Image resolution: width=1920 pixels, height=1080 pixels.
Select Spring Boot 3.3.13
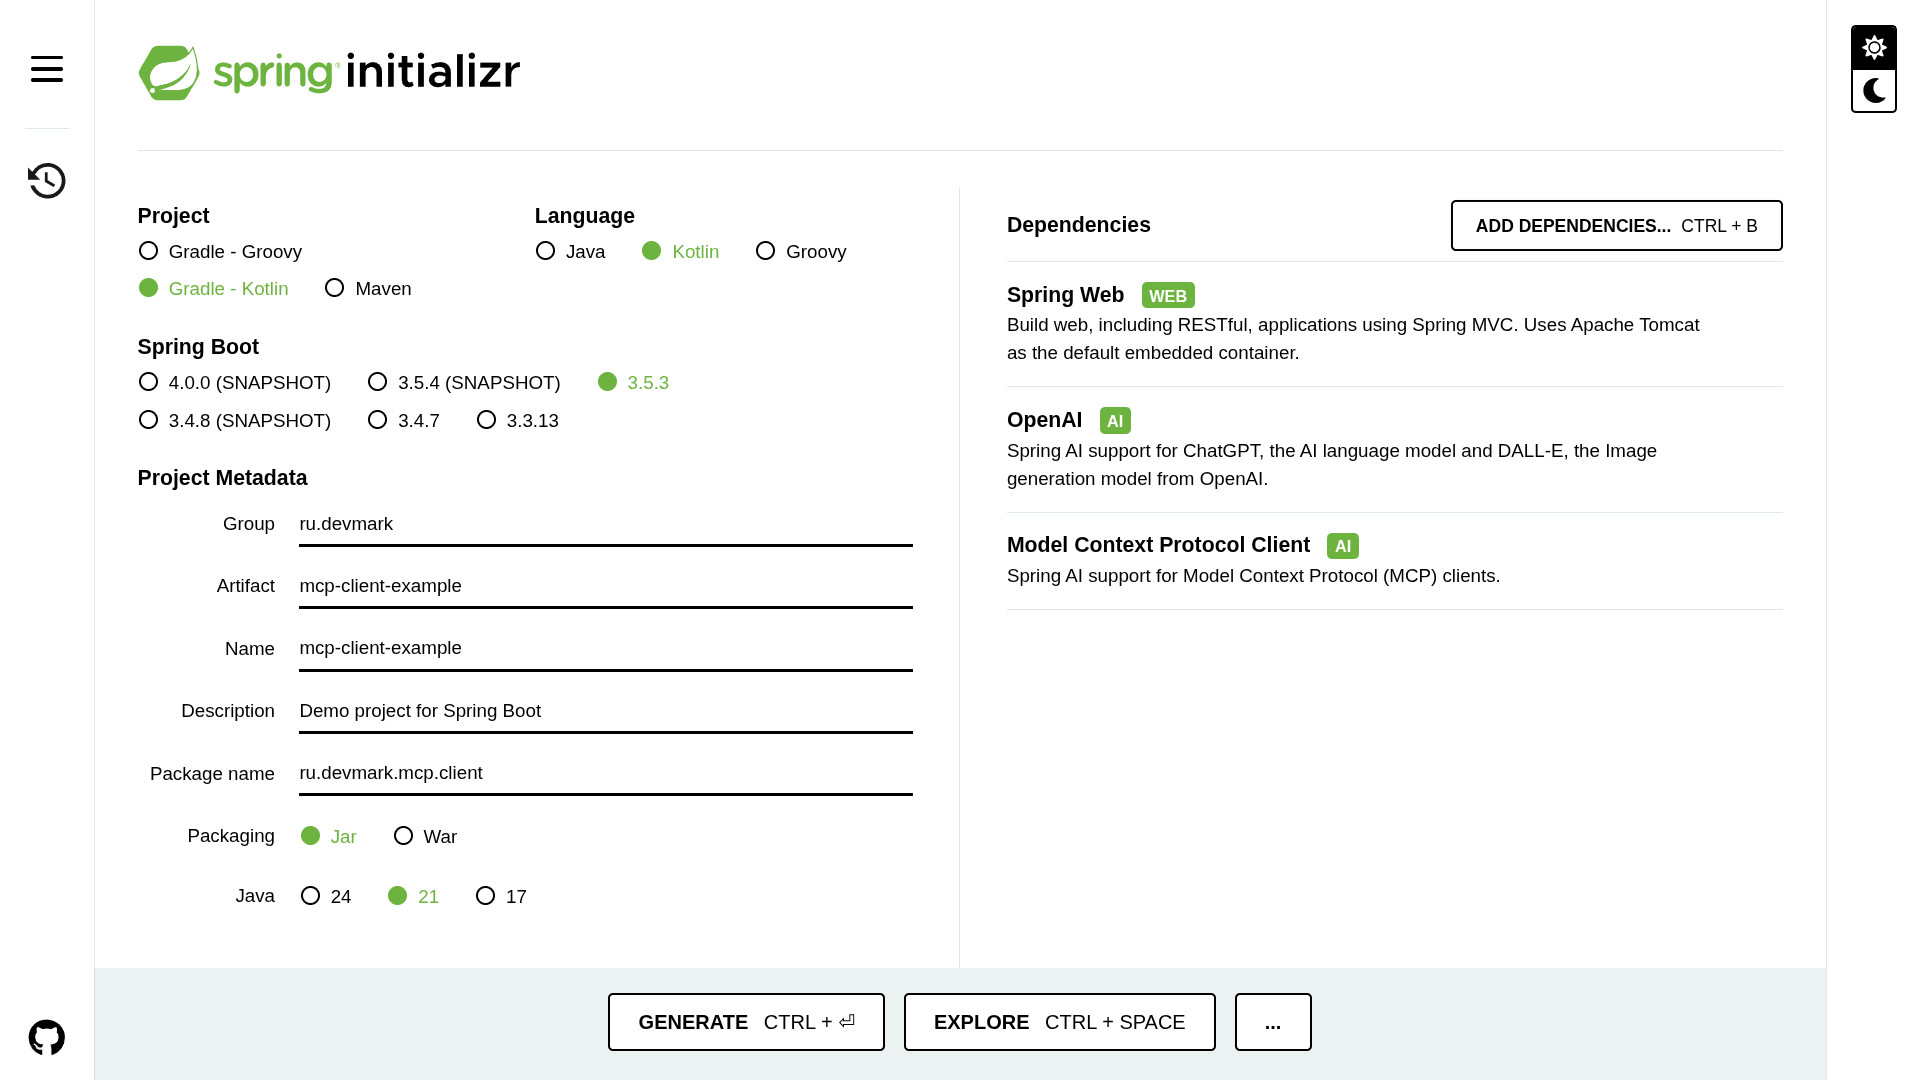click(517, 421)
